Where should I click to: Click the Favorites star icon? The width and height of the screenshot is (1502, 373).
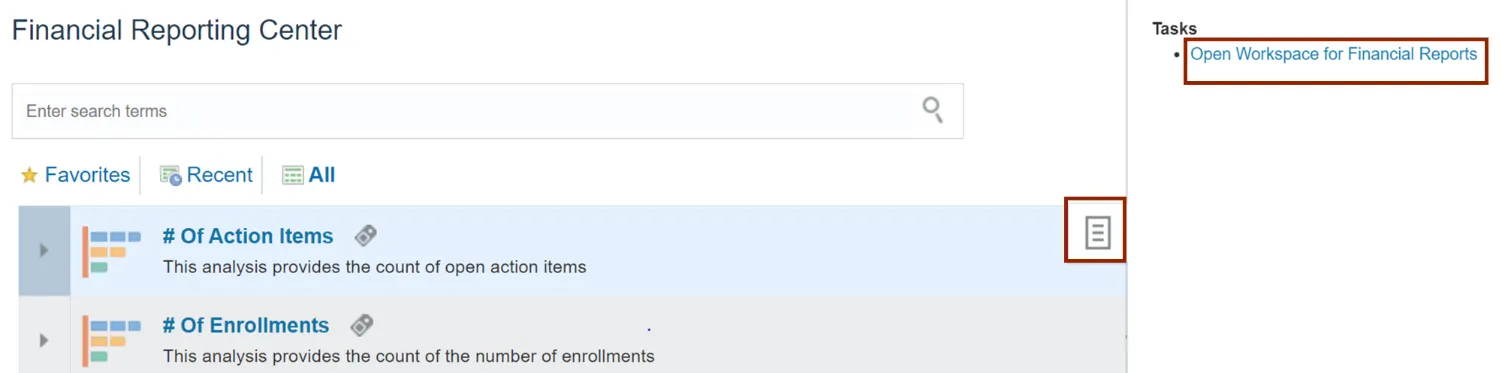29,175
